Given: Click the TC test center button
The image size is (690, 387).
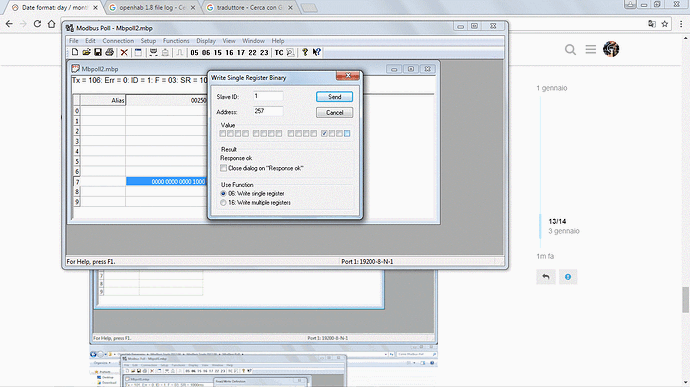Looking at the screenshot, I should (279, 52).
